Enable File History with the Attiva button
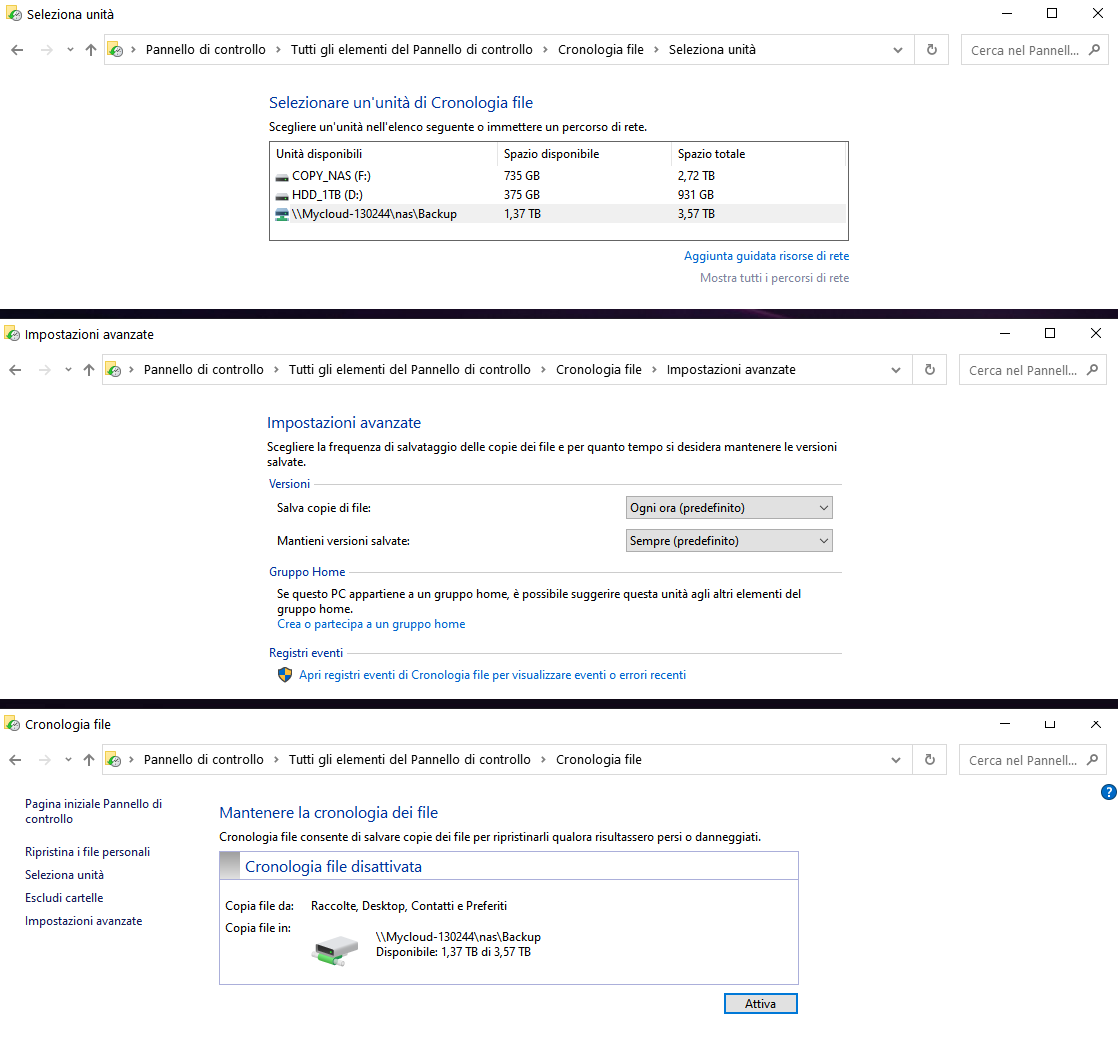The width and height of the screenshot is (1118, 1046). 760,1003
